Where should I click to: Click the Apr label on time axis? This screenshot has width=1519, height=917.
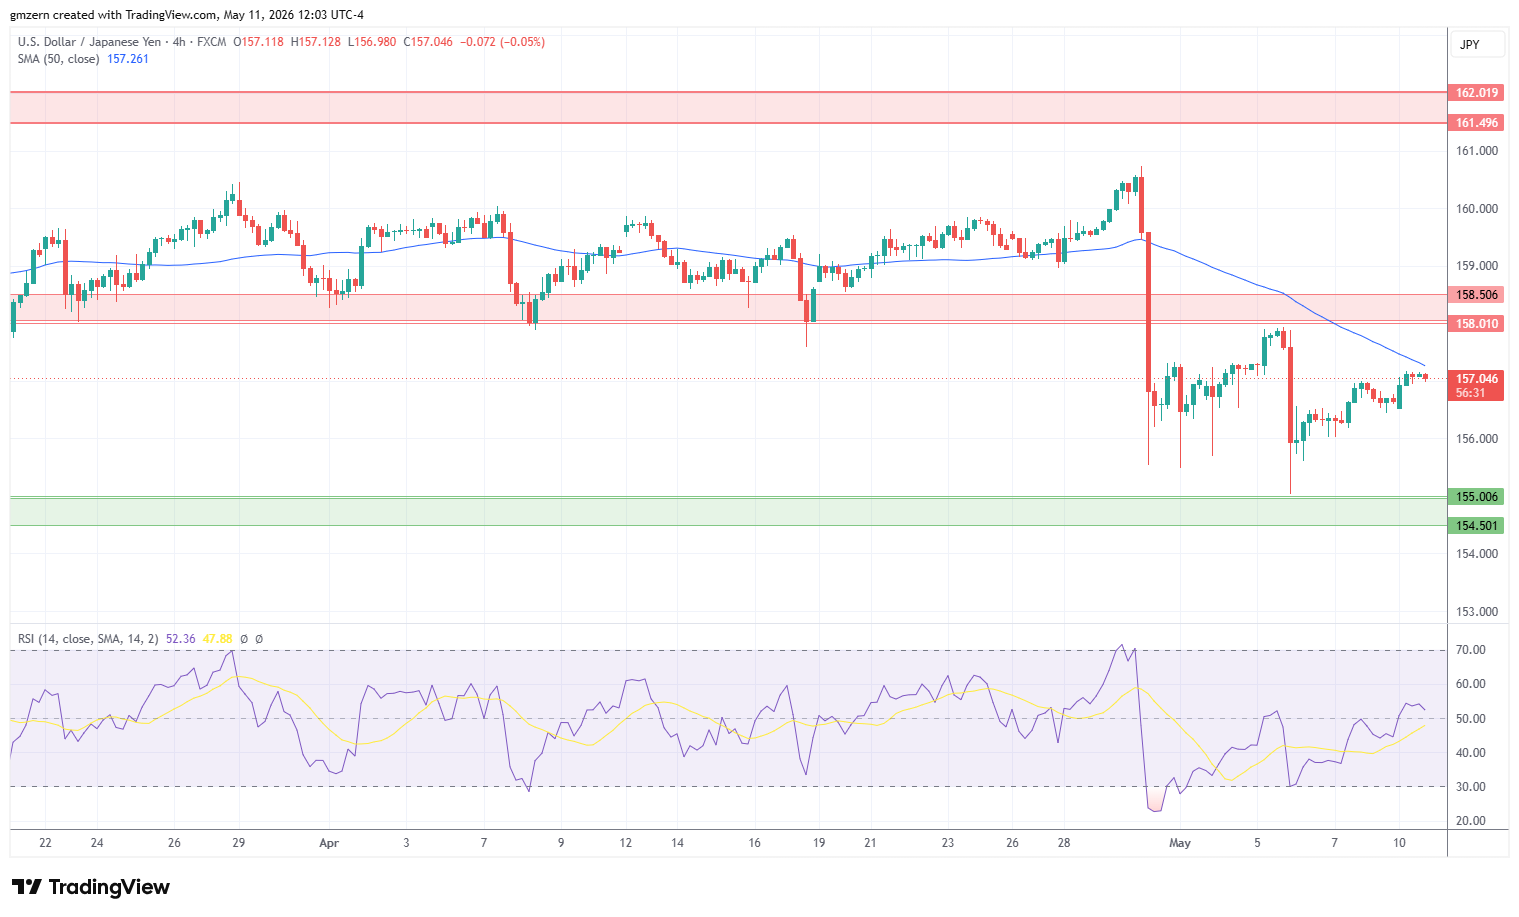(329, 843)
